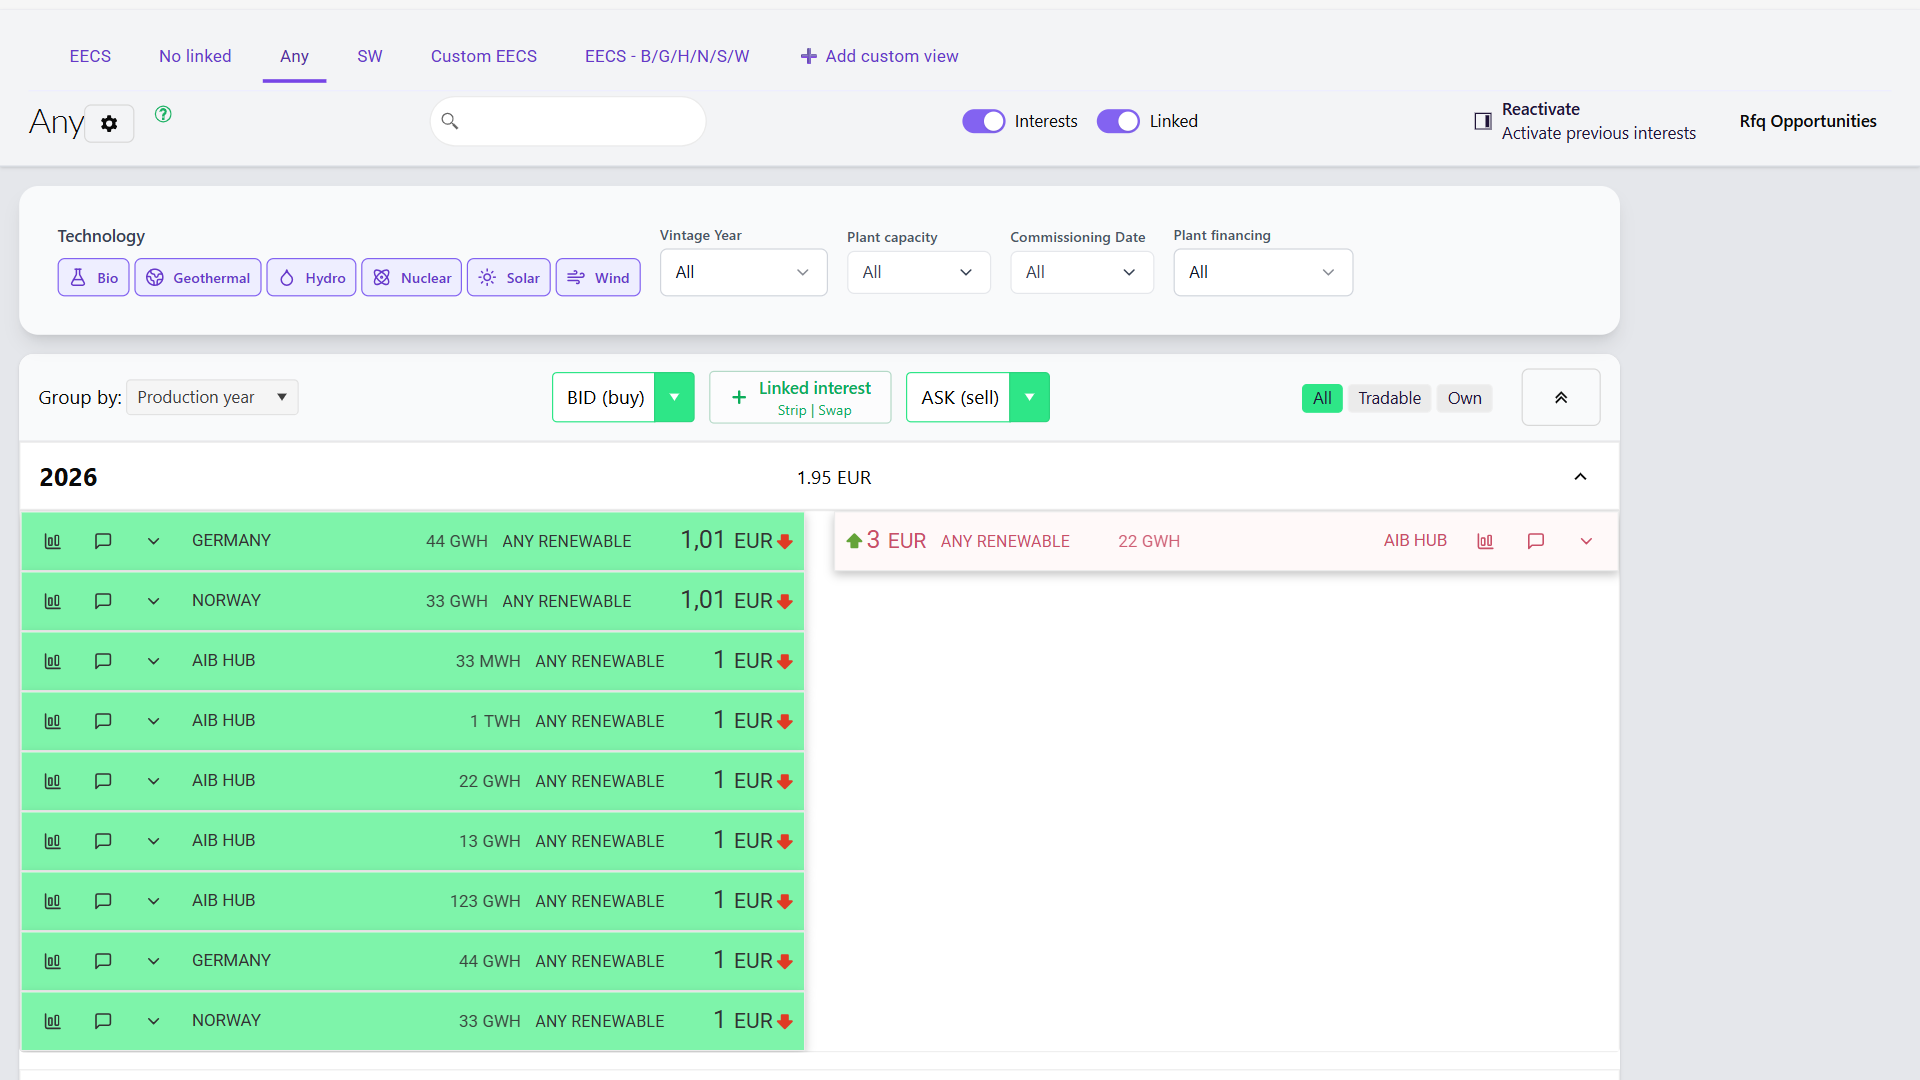Toggle the Geothermal technology filter
Image resolution: width=1920 pixels, height=1080 pixels.
[x=198, y=278]
